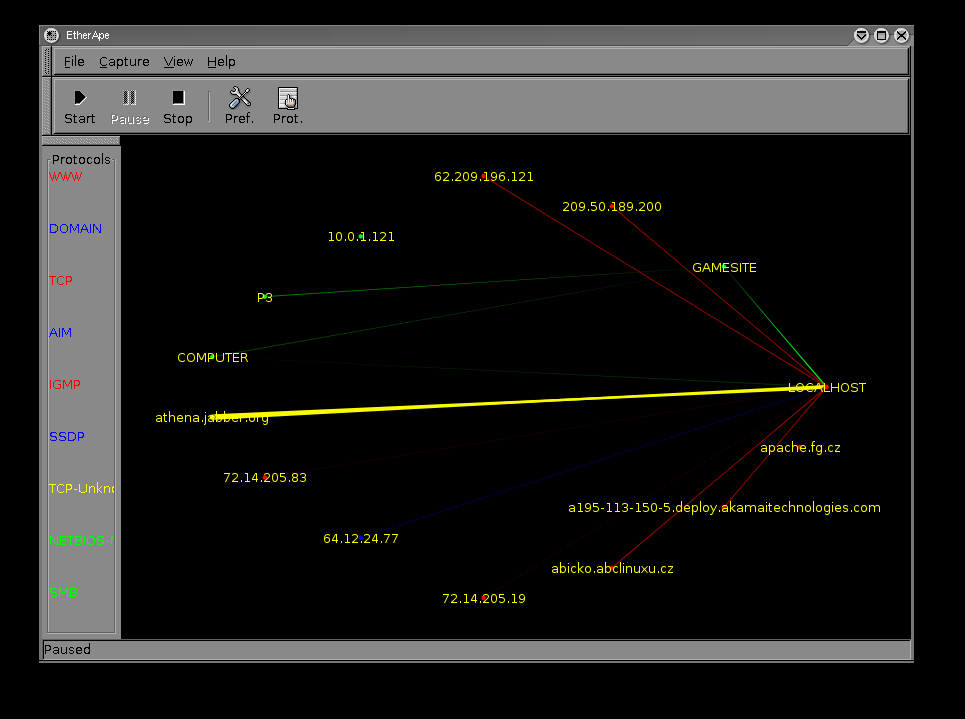Click the menu bar drag handle
Image resolution: width=965 pixels, height=719 pixels.
47,62
